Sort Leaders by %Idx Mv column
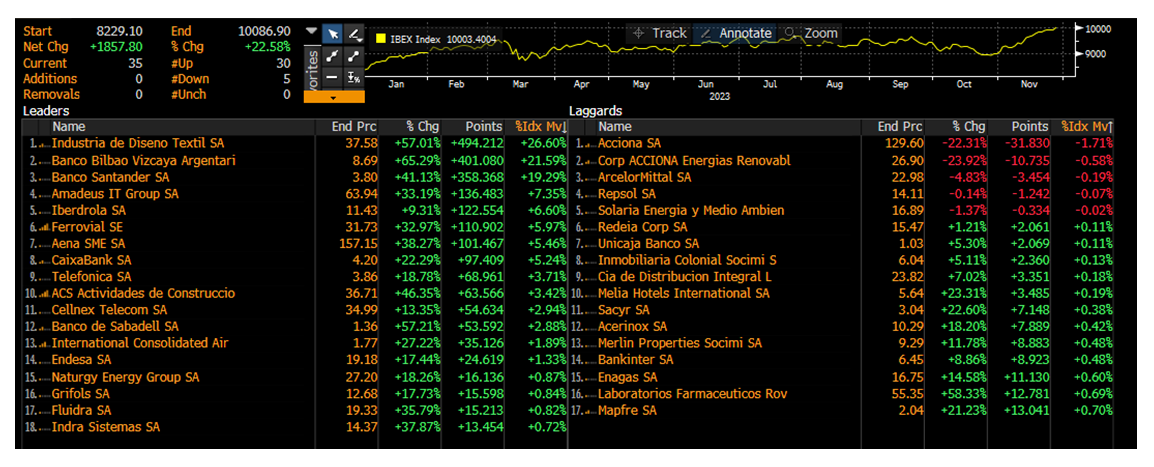The height and width of the screenshot is (467, 1154). 540,127
